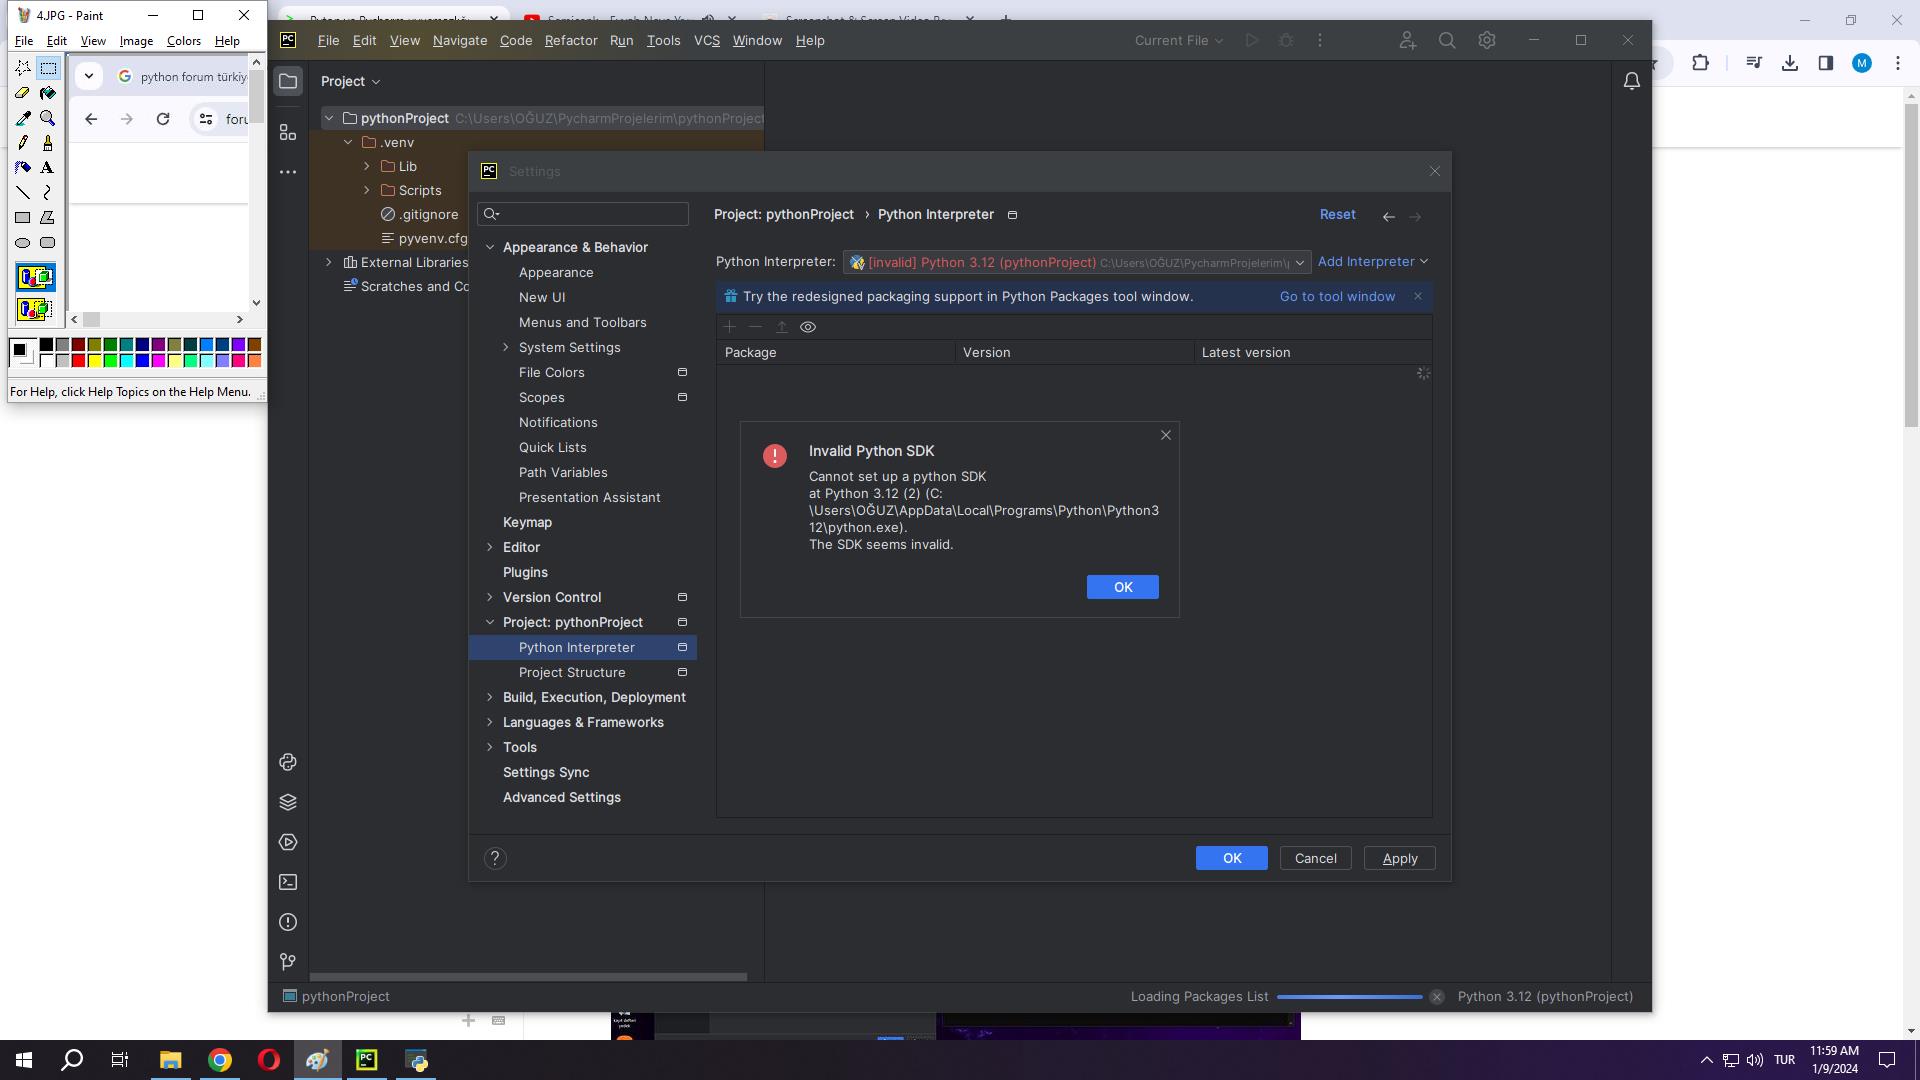Click the Settings search input field
The image size is (1920, 1080).
click(583, 214)
